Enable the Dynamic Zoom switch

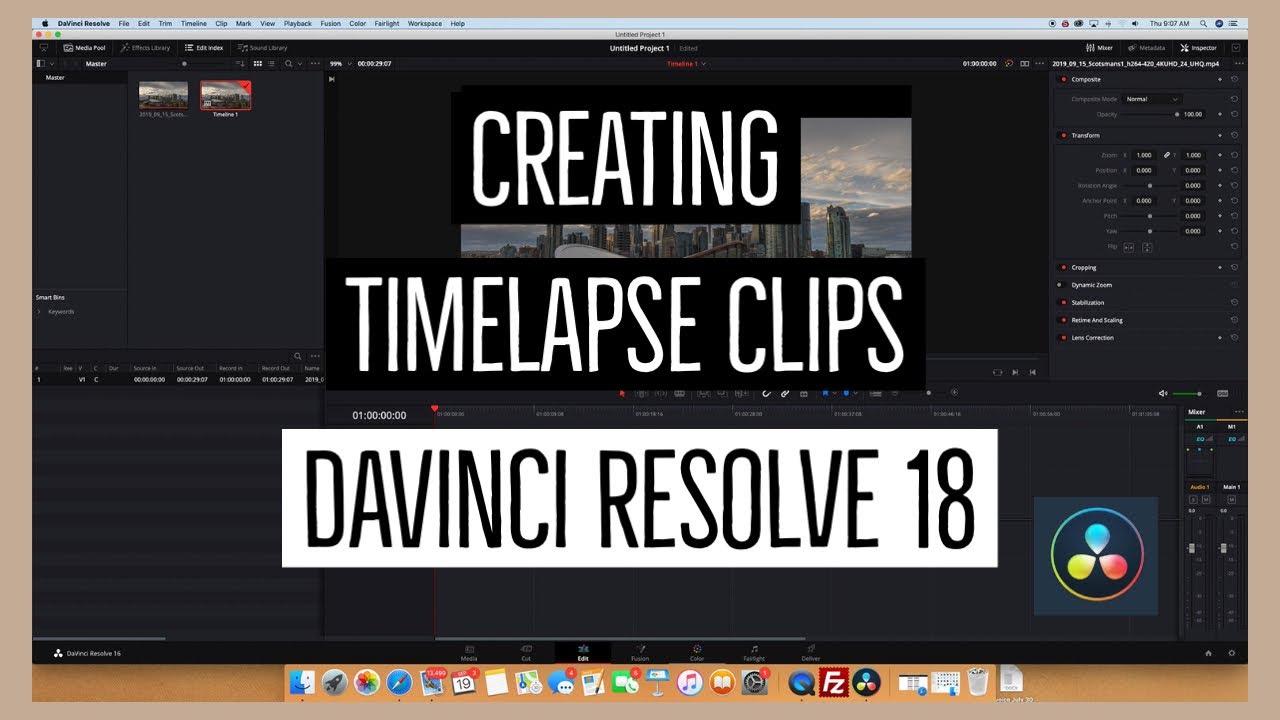tap(1062, 285)
